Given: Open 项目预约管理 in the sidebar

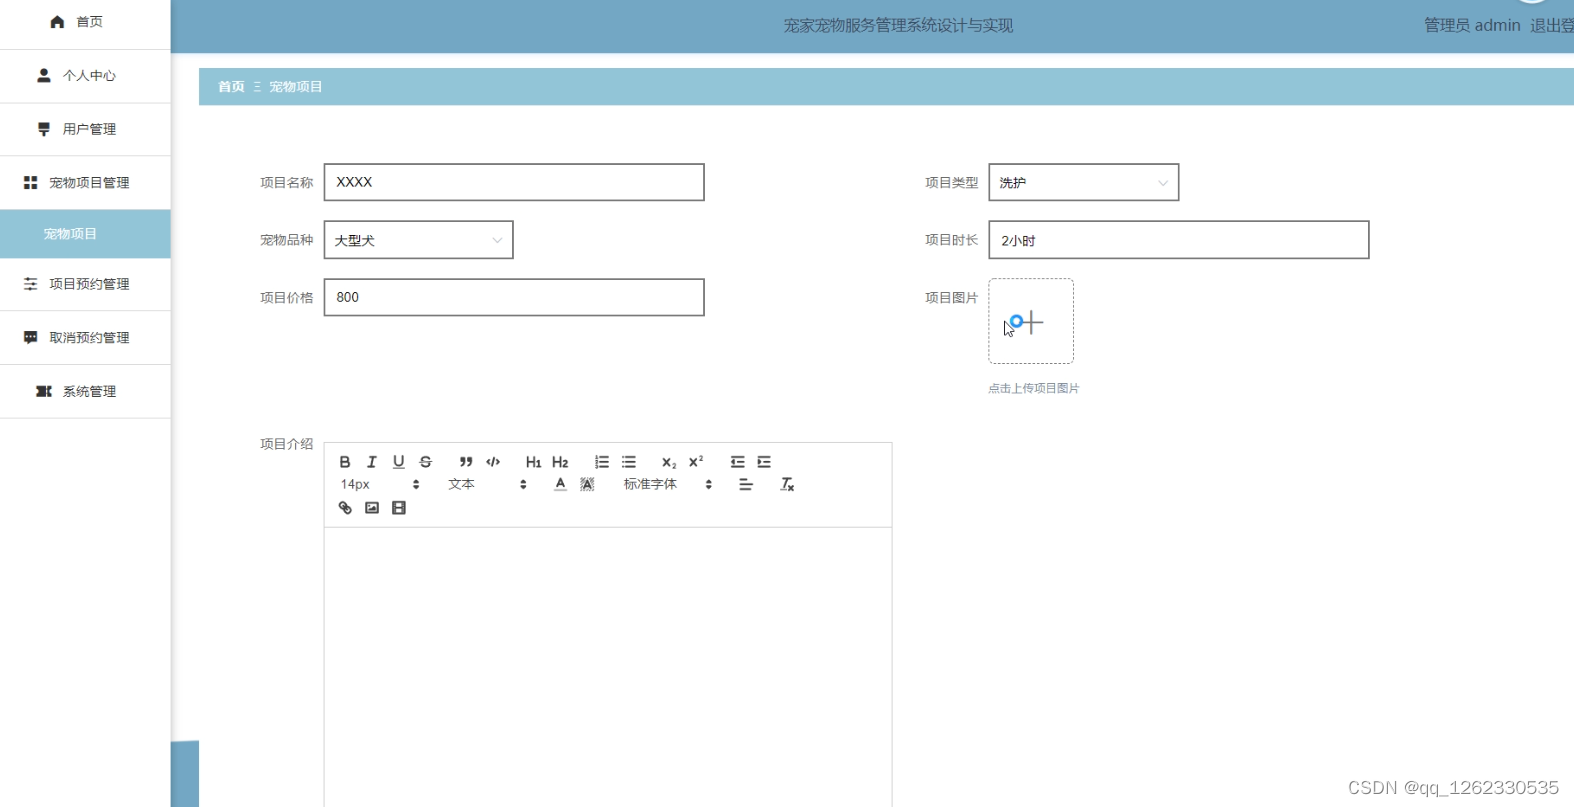Looking at the screenshot, I should coord(85,284).
